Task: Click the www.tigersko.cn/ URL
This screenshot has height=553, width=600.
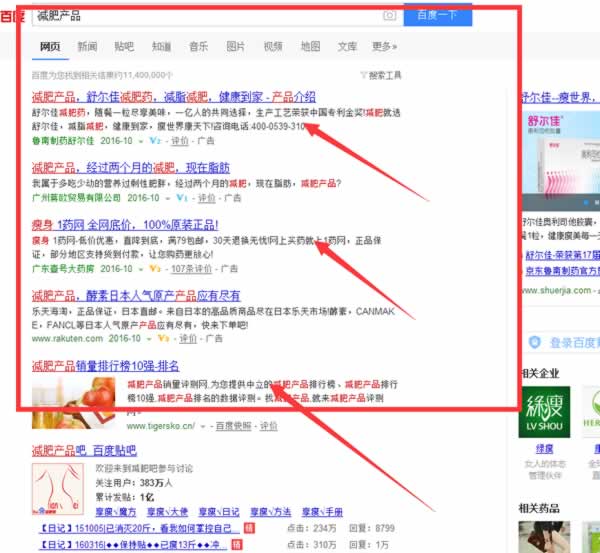Action: pos(161,426)
